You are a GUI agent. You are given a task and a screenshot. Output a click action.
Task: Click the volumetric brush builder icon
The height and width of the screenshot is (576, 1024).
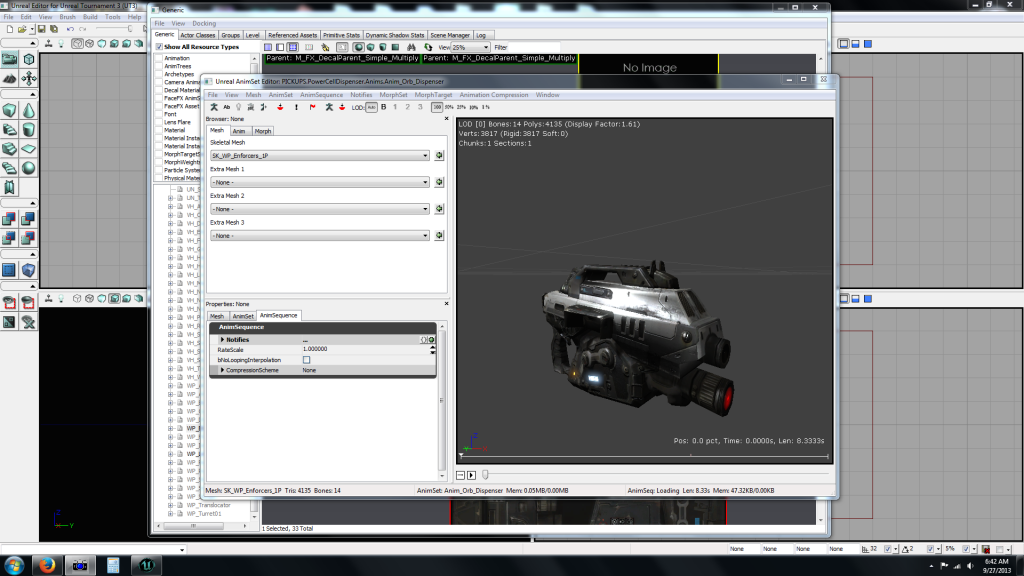click(x=10, y=187)
